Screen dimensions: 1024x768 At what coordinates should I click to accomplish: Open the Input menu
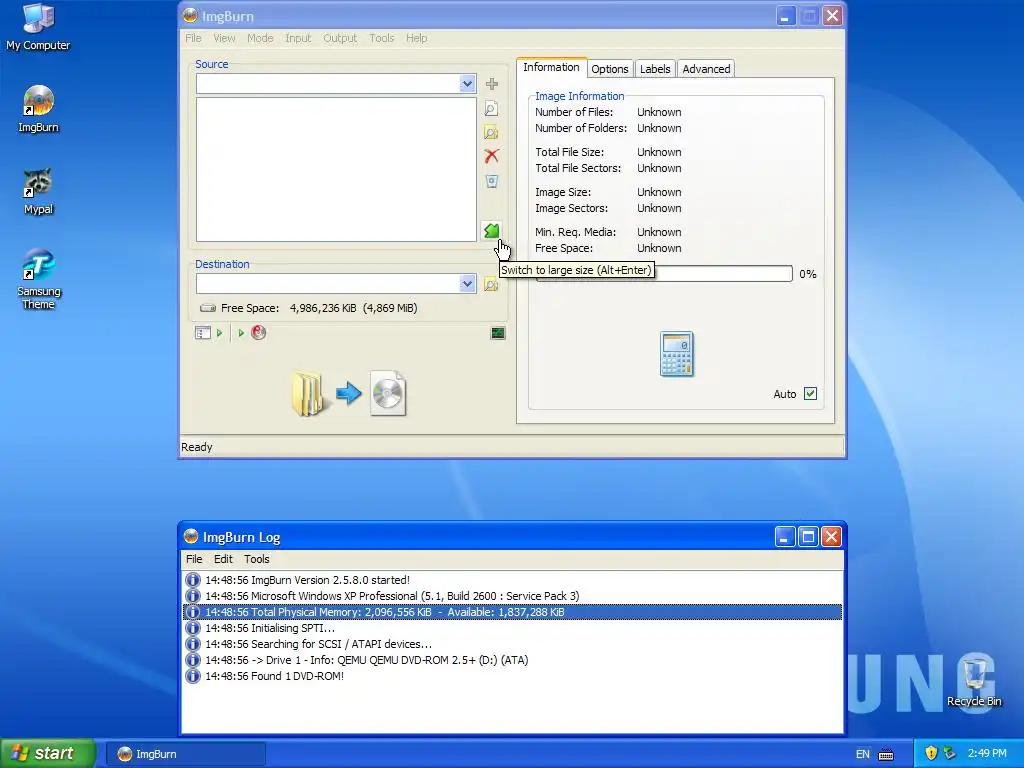[298, 38]
